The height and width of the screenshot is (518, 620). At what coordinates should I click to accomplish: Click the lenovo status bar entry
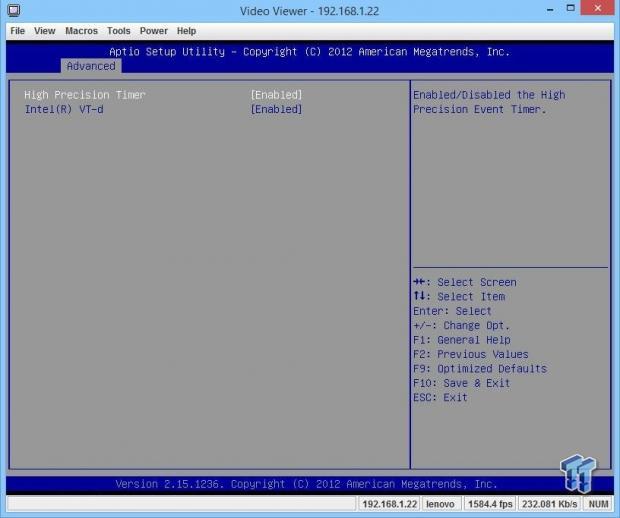pos(440,504)
